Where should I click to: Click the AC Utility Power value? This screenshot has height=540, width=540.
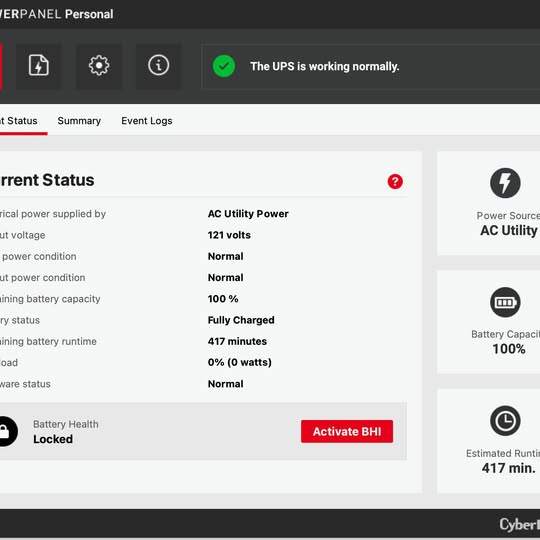tap(248, 214)
